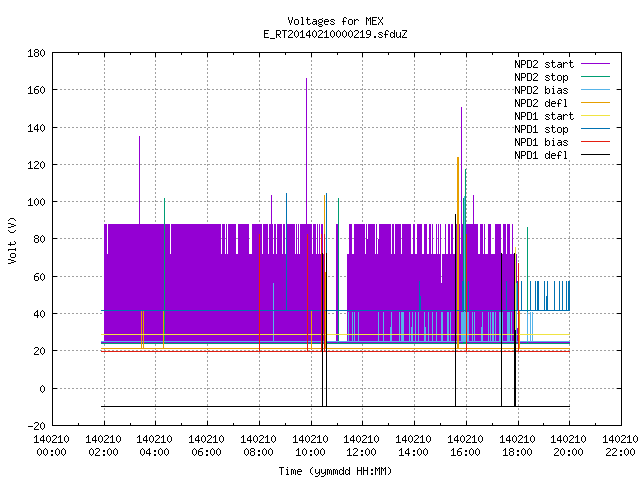
Task: Click the orange spike reaching 124 V near 15:40
Action: point(458,253)
